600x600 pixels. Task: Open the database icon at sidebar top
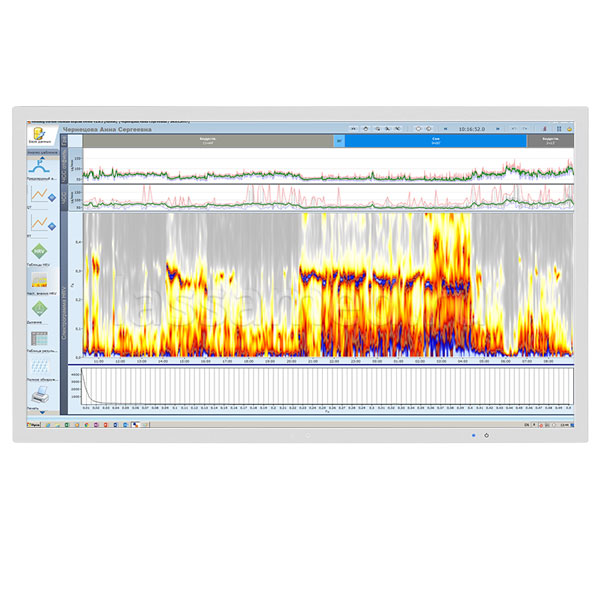click(x=39, y=134)
